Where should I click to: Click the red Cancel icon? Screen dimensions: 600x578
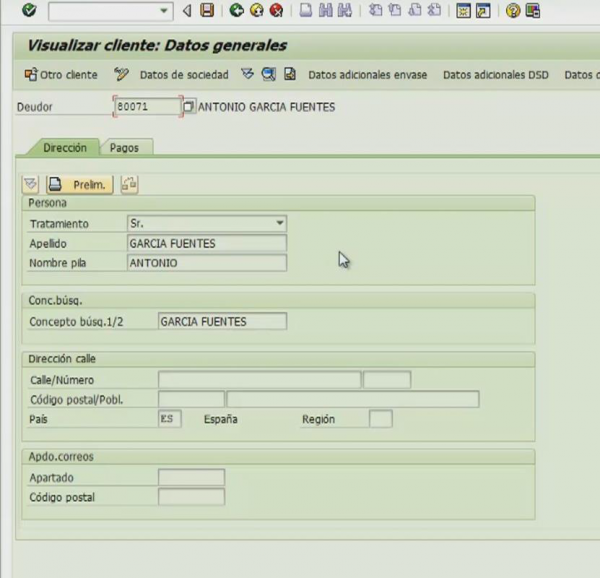tap(276, 10)
